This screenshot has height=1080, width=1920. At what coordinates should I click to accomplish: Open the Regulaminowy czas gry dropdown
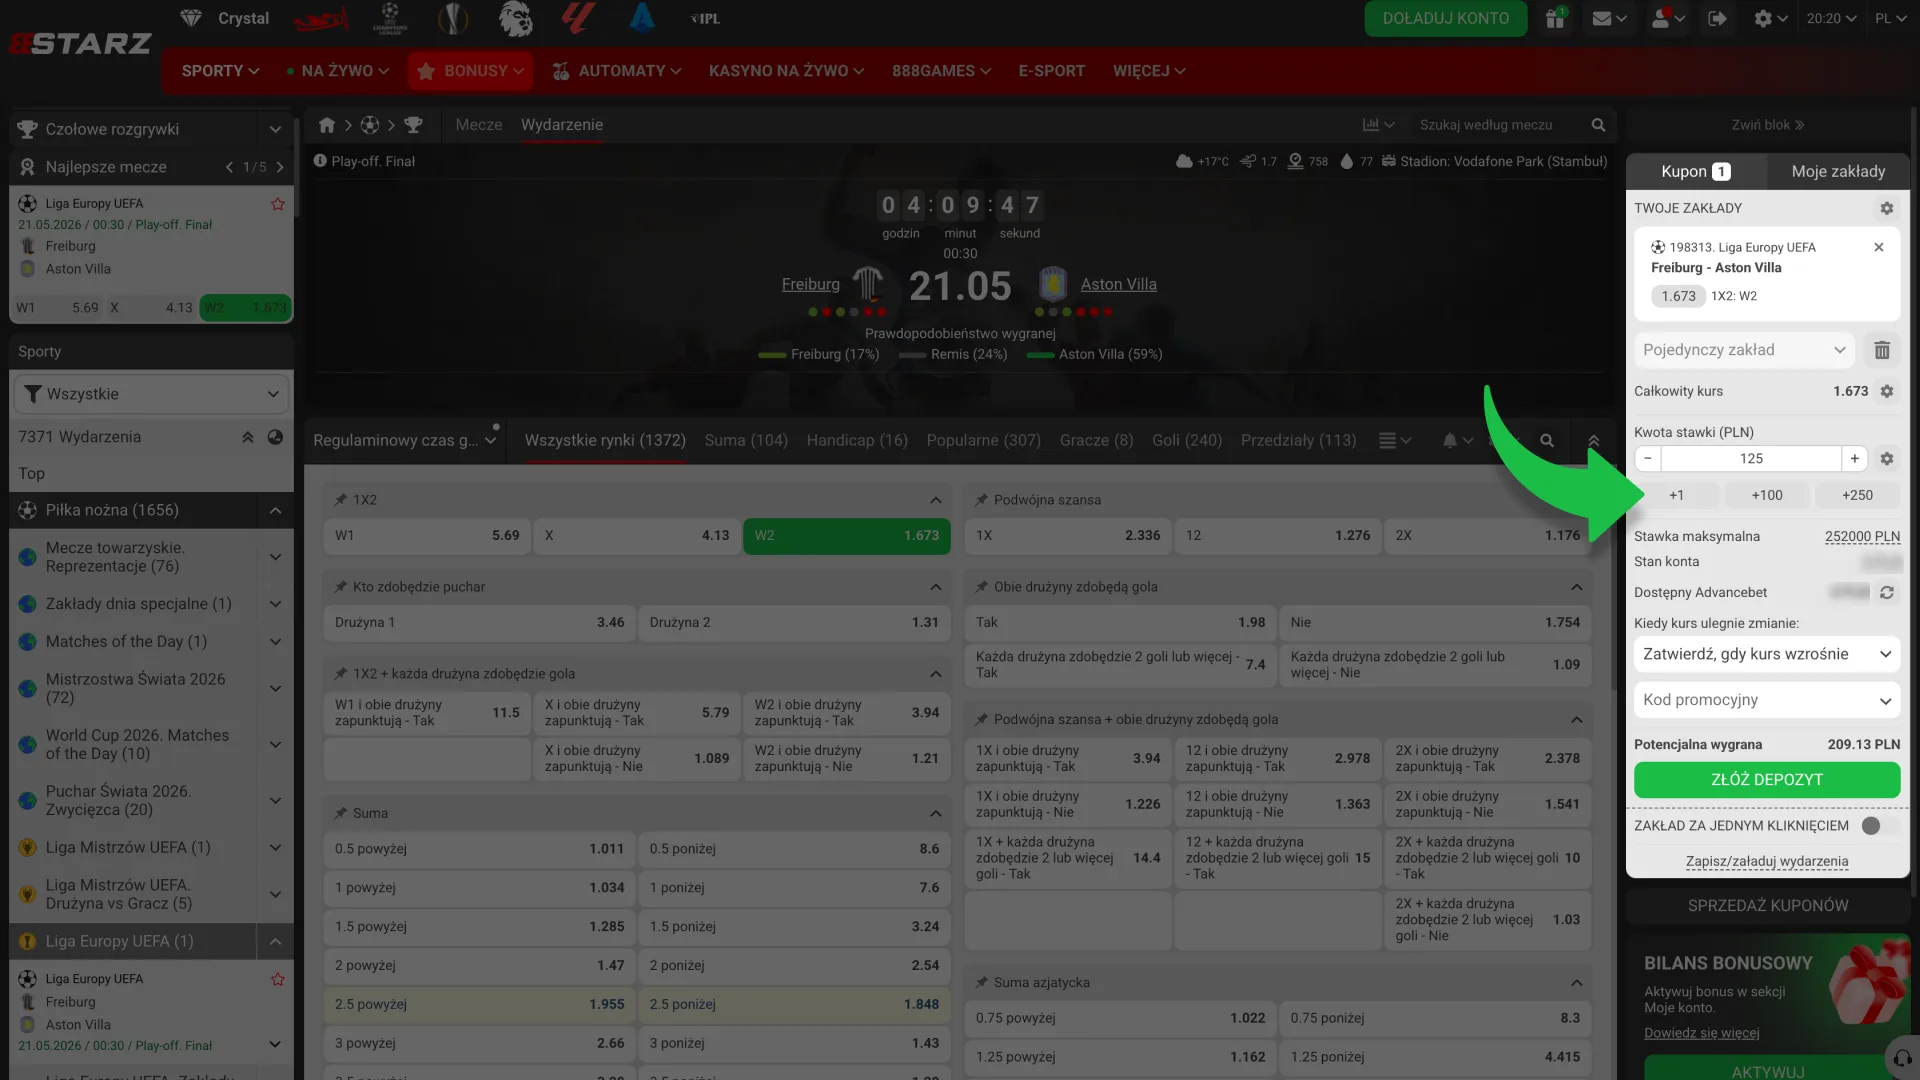(404, 440)
